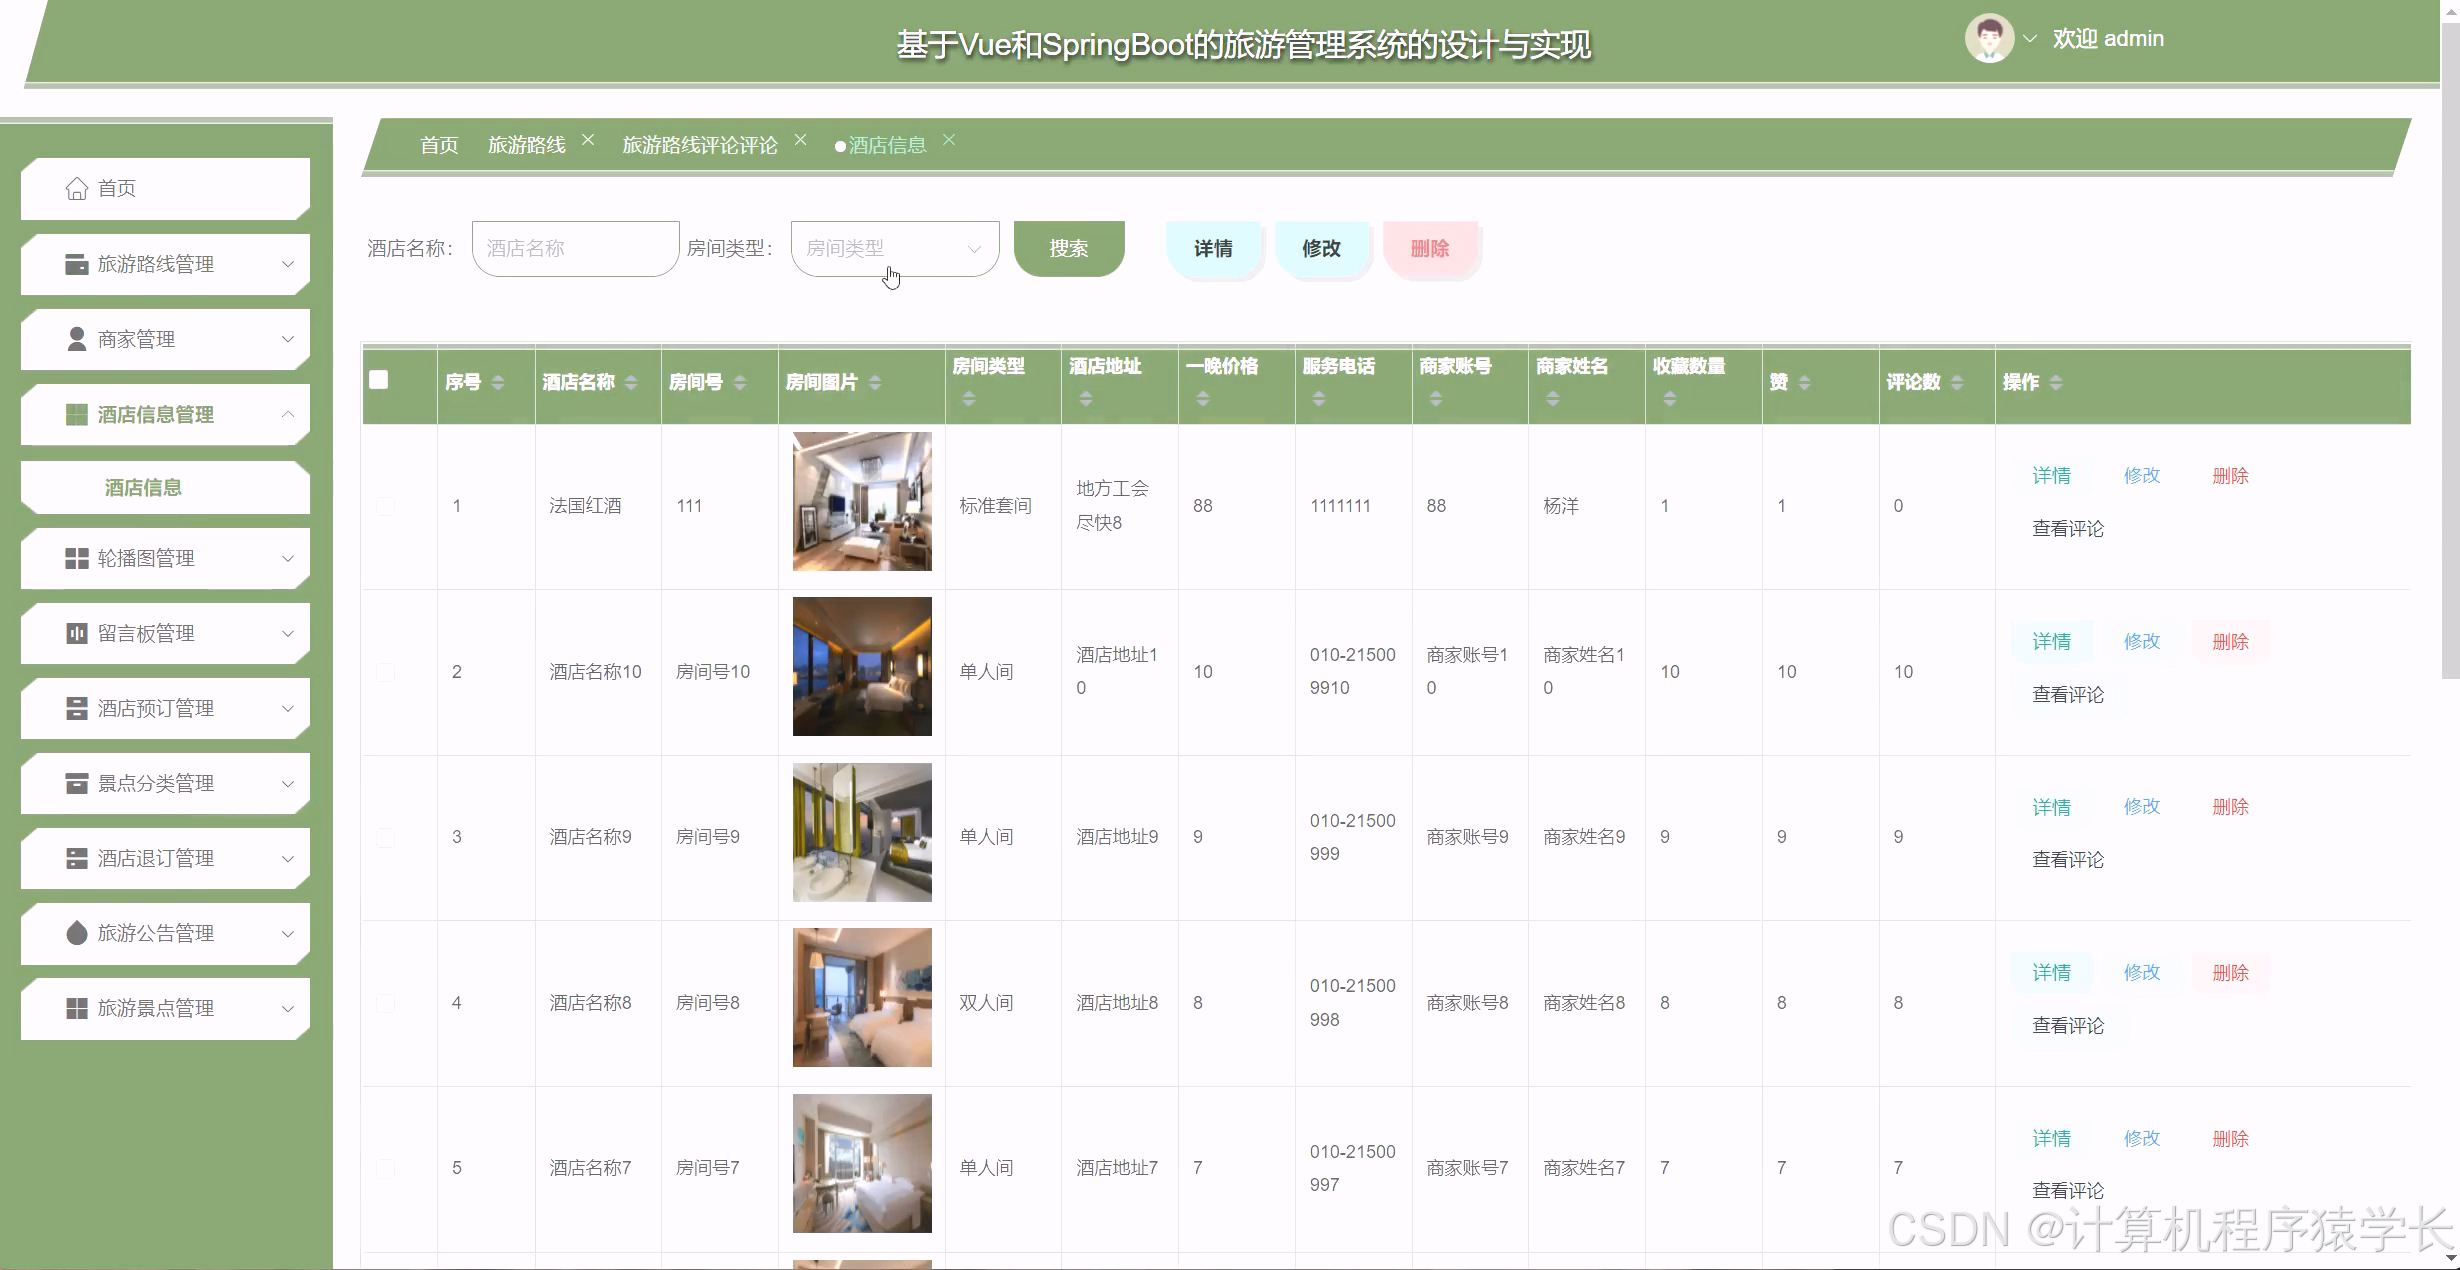Screen dimensions: 2460x1270
Task: Click the 搜索 button
Action: [x=1069, y=248]
